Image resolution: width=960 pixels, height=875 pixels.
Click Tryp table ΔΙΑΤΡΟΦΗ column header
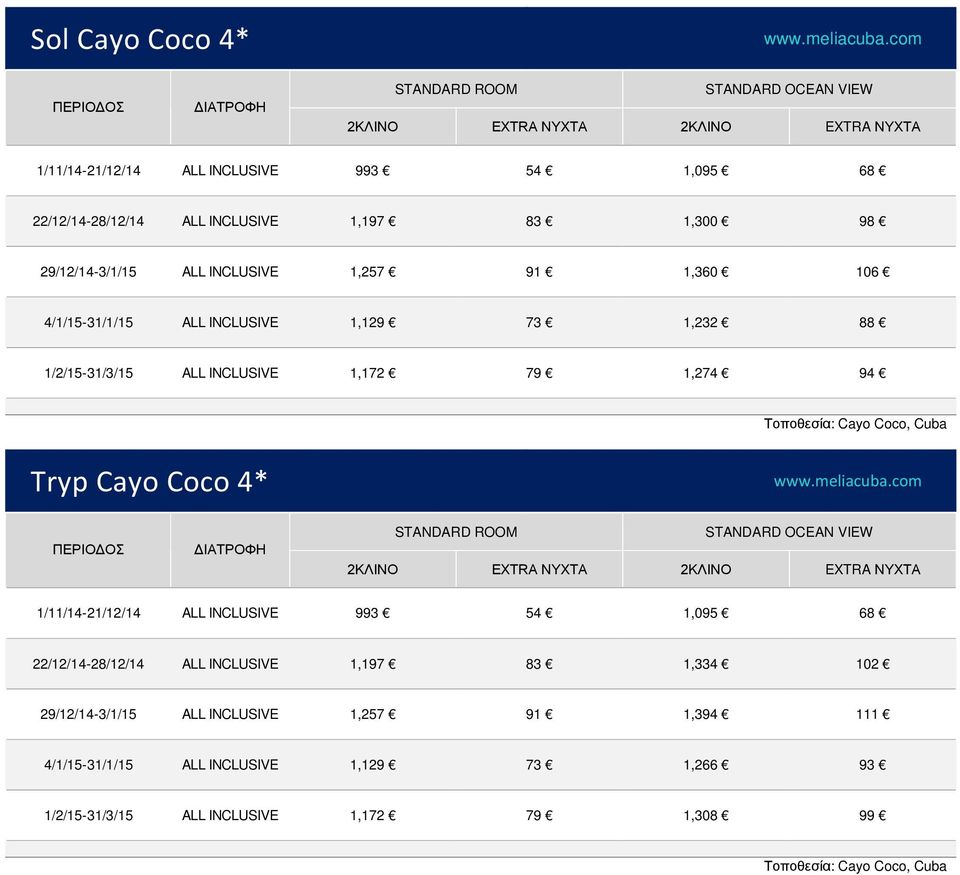[230, 550]
